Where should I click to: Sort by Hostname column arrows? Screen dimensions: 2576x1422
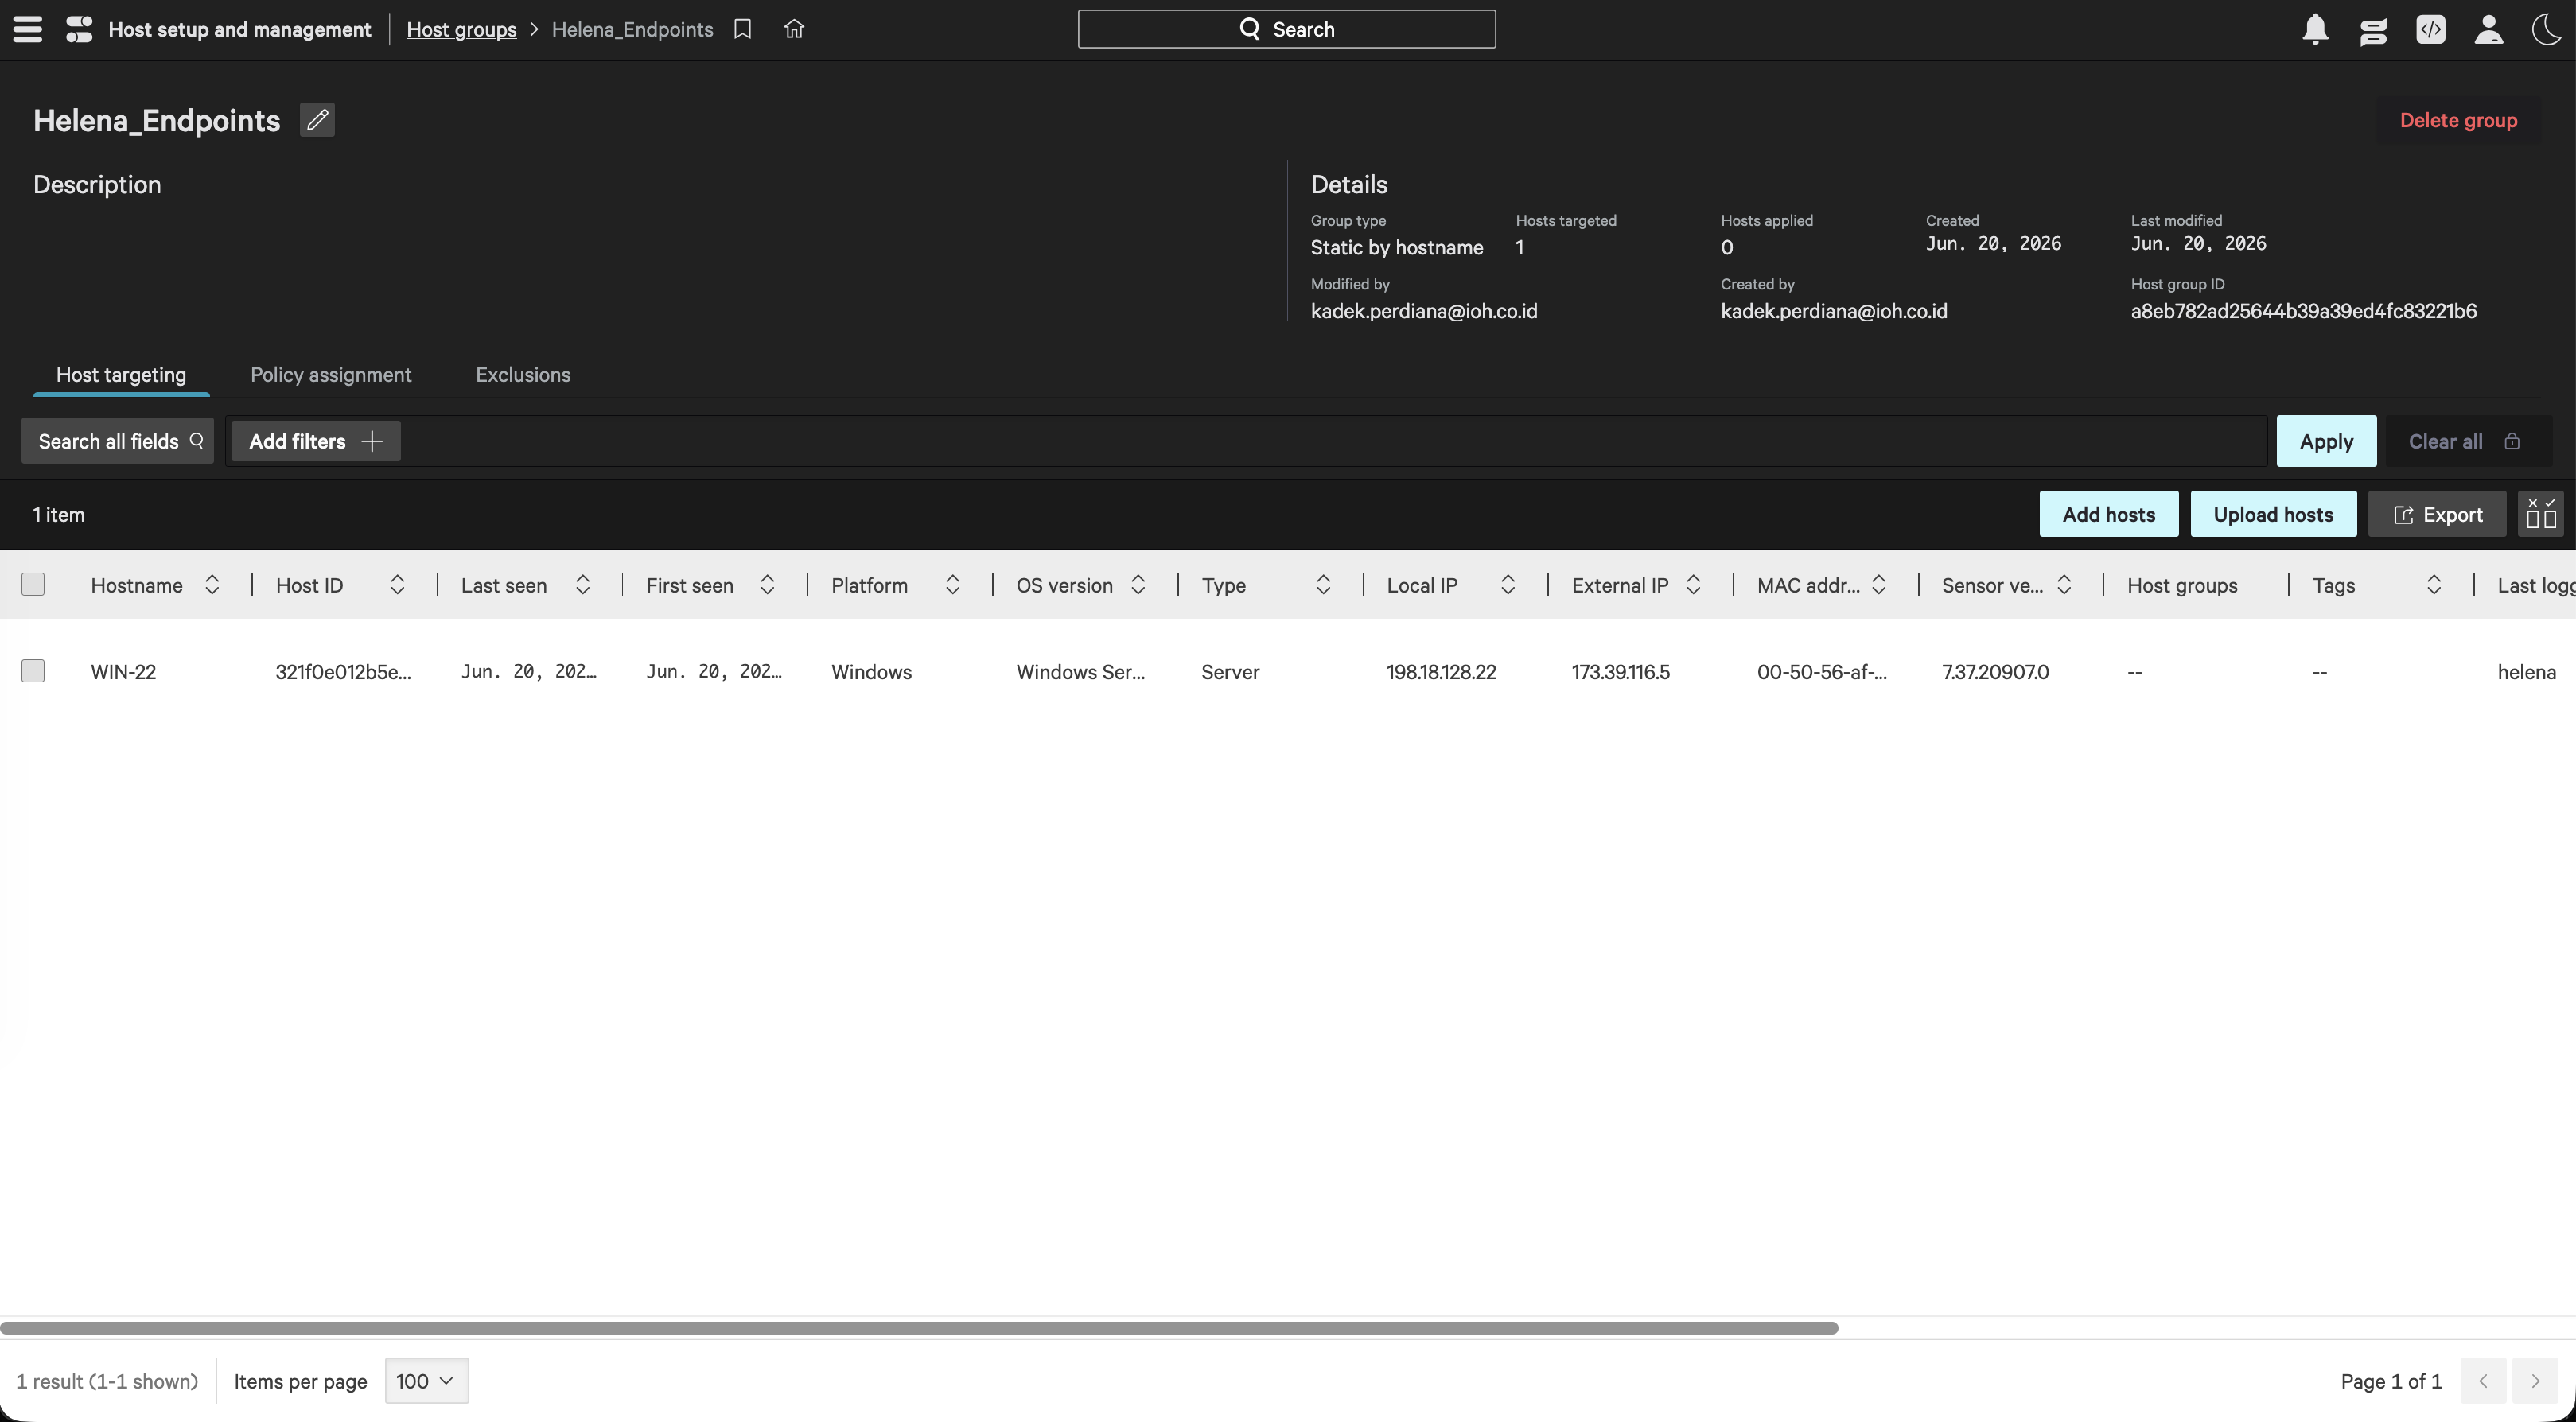click(212, 585)
